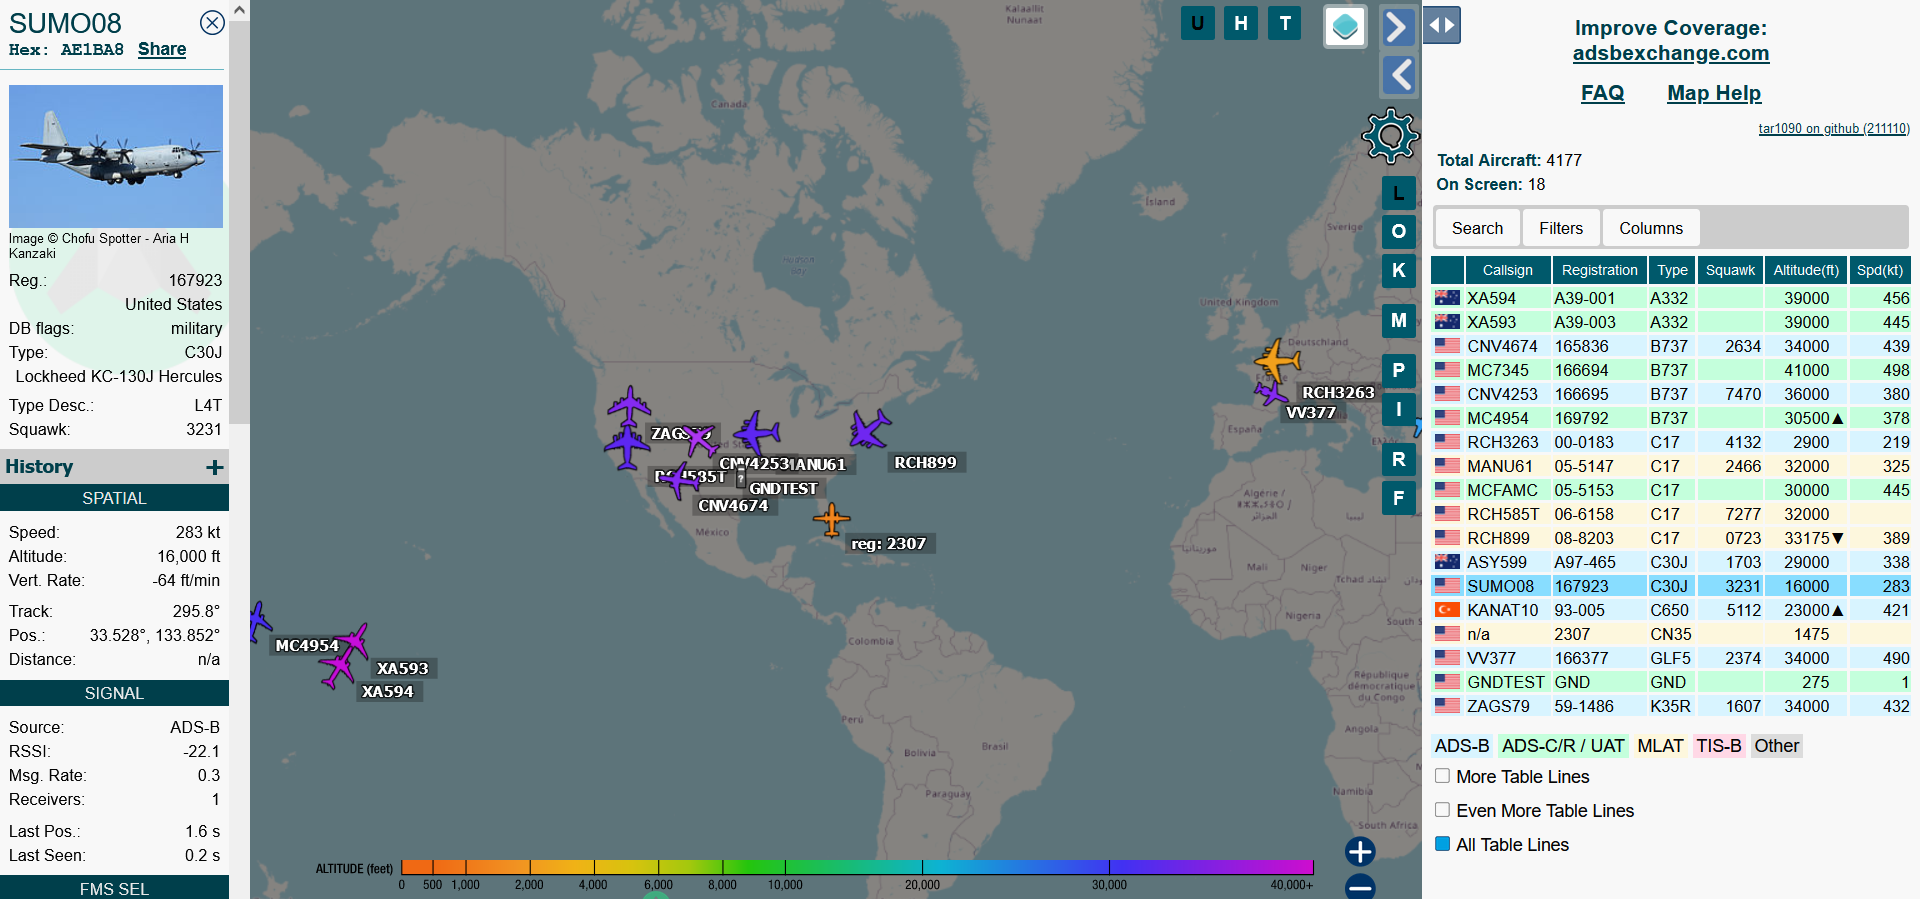The image size is (1920, 899).
Task: Sort table by Callsign column
Action: pos(1507,270)
